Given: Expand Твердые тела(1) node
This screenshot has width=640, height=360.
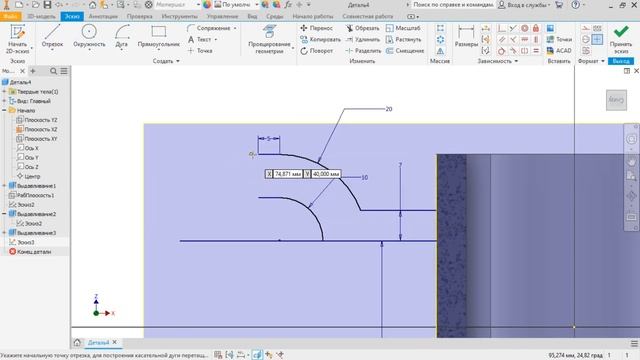Looking at the screenshot, I should click(x=4, y=91).
